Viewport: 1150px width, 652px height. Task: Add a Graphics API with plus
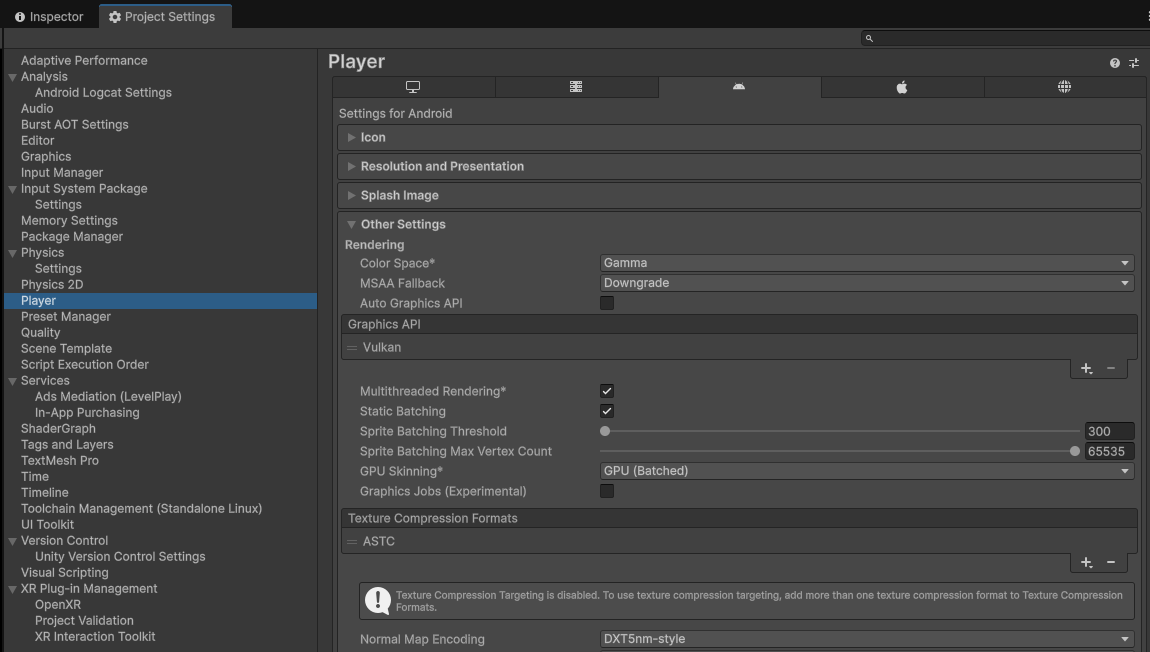click(x=1087, y=368)
